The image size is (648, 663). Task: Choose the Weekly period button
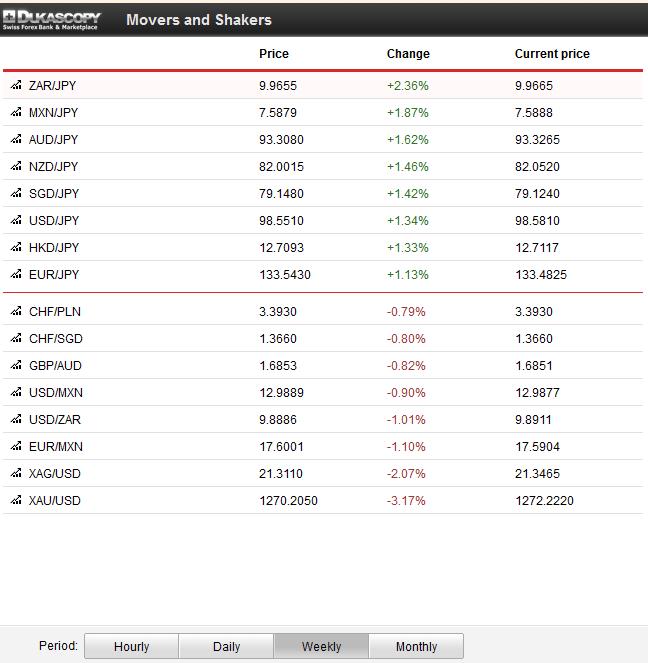pos(322,647)
